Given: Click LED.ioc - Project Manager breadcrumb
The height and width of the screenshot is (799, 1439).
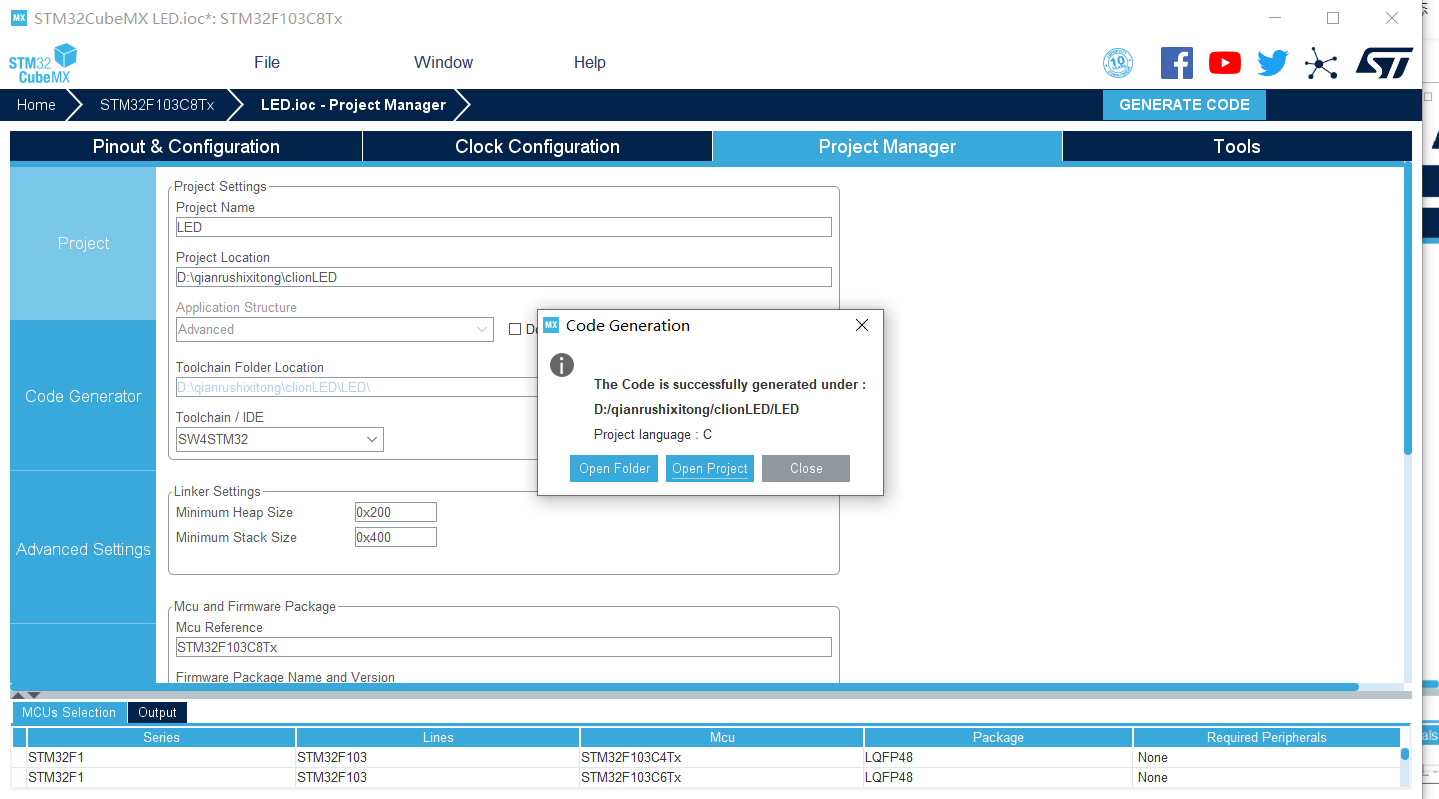Looking at the screenshot, I should (353, 105).
